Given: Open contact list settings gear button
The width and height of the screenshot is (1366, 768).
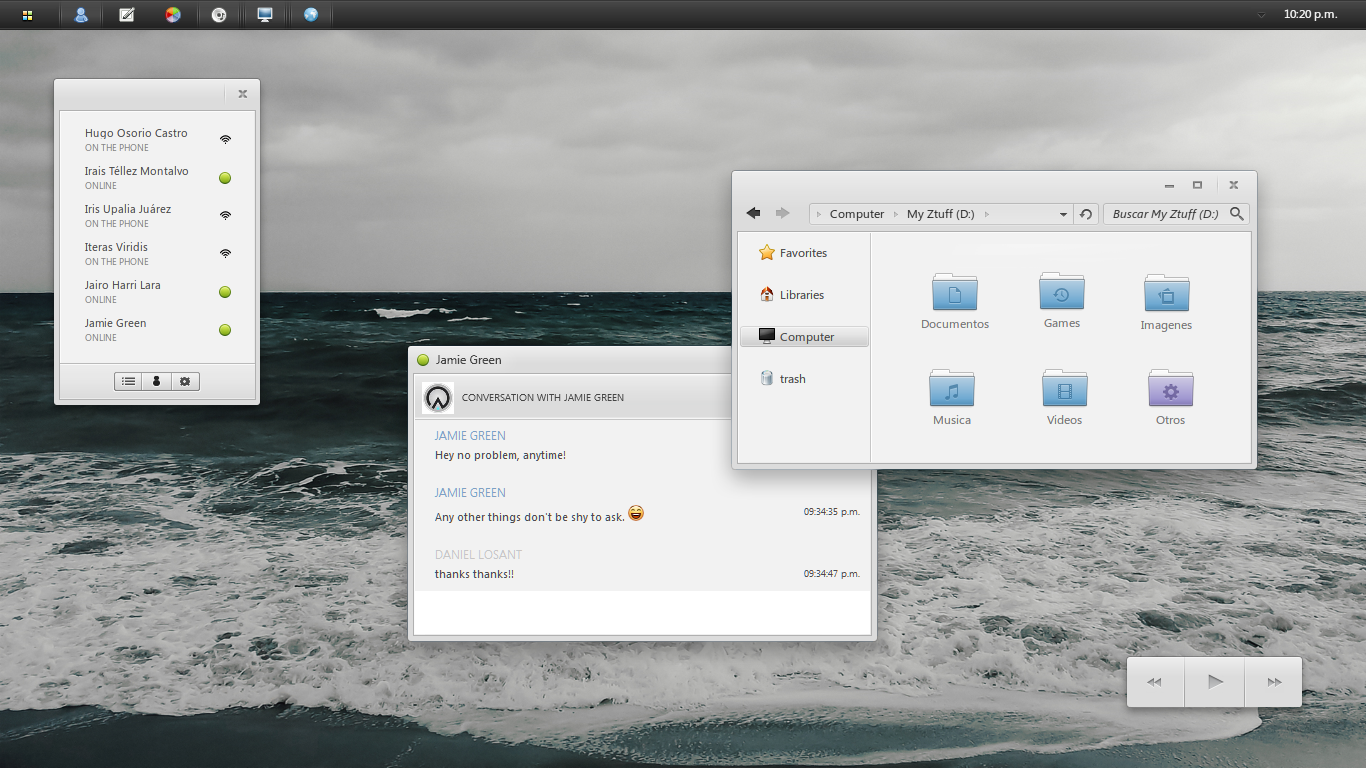Looking at the screenshot, I should coord(185,381).
